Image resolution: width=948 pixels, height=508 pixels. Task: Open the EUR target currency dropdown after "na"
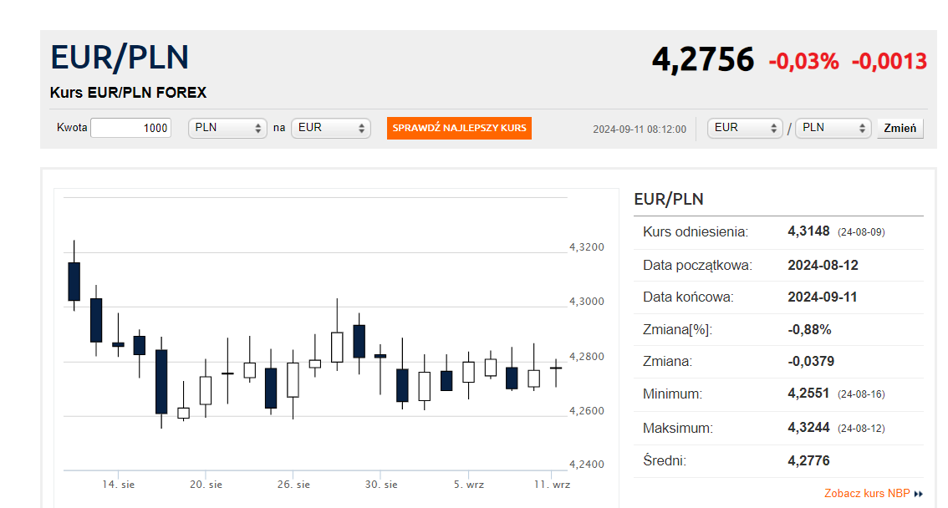[330, 128]
